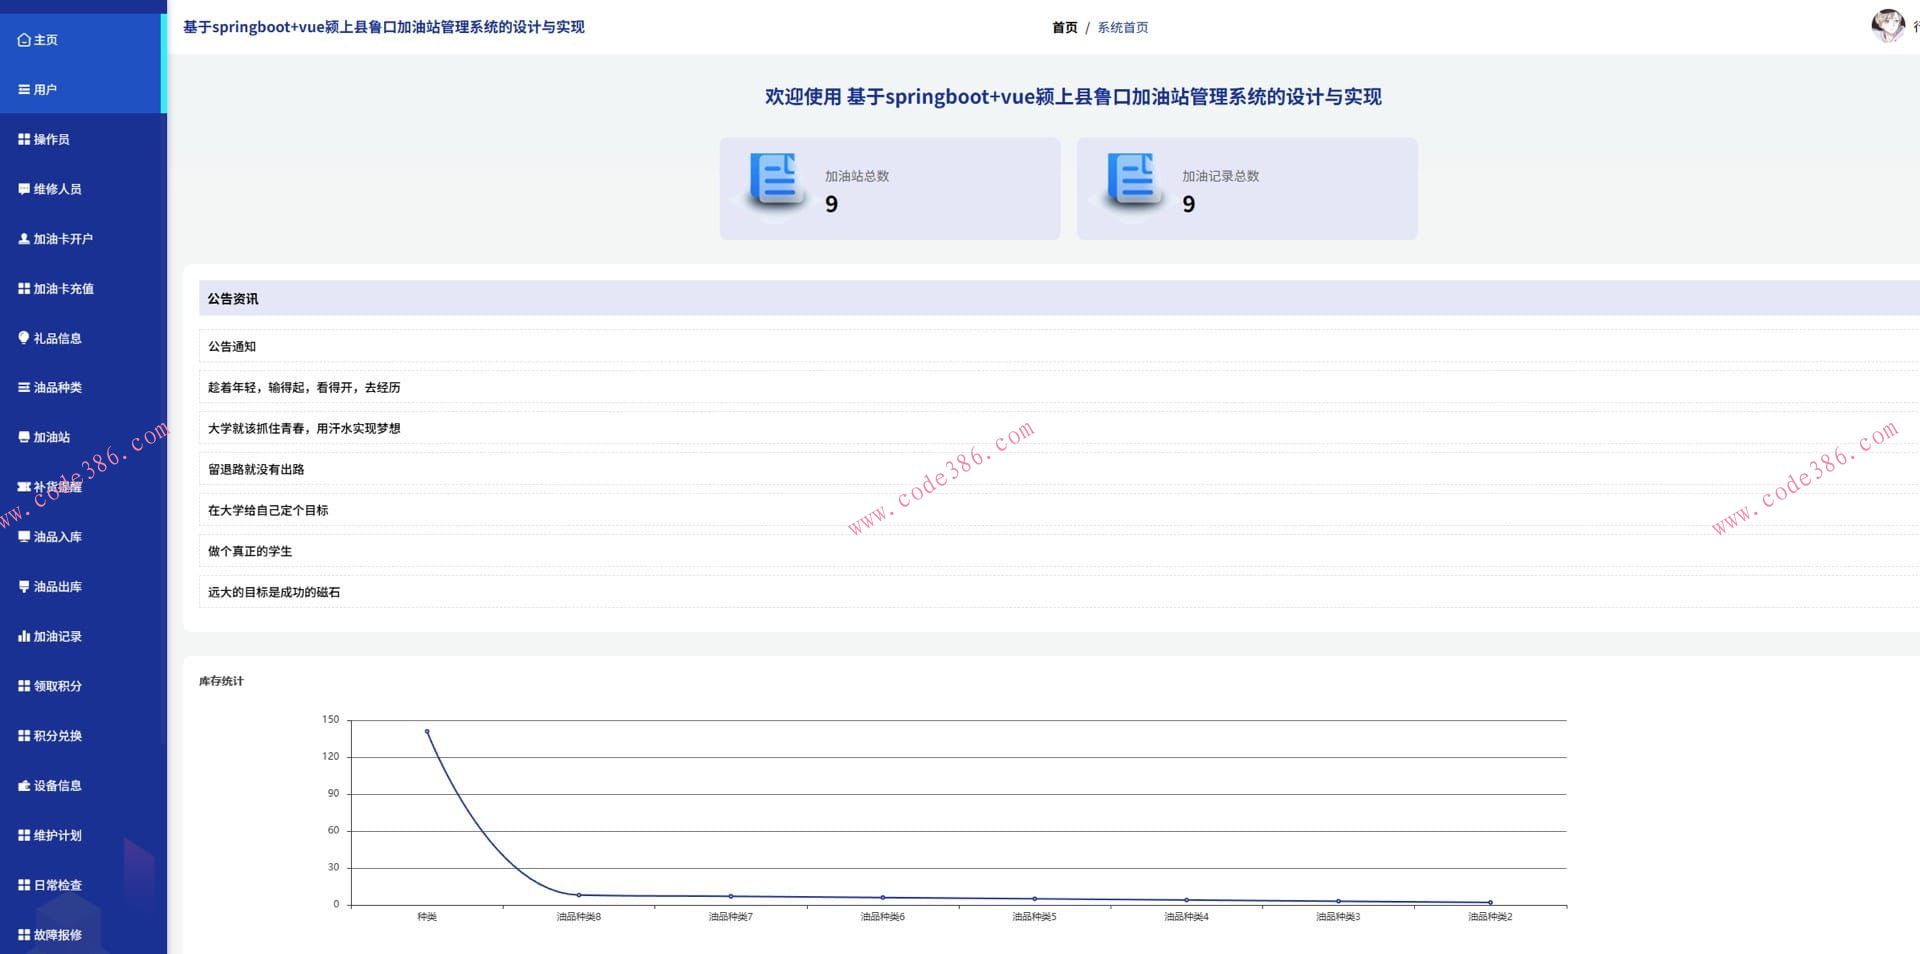The width and height of the screenshot is (1920, 954).
Task: Open the 加油记录 refueling records icon
Action: (x=24, y=636)
